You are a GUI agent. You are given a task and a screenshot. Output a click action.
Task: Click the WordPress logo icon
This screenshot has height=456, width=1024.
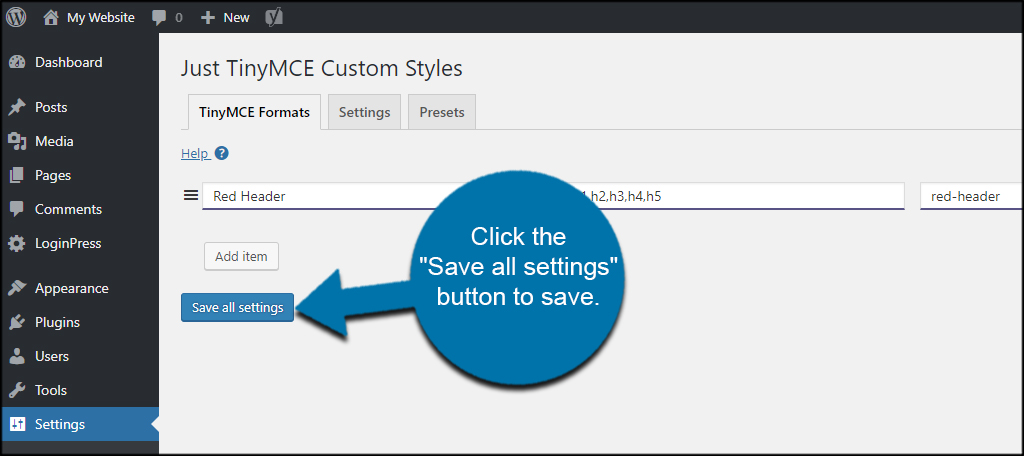click(x=16, y=17)
